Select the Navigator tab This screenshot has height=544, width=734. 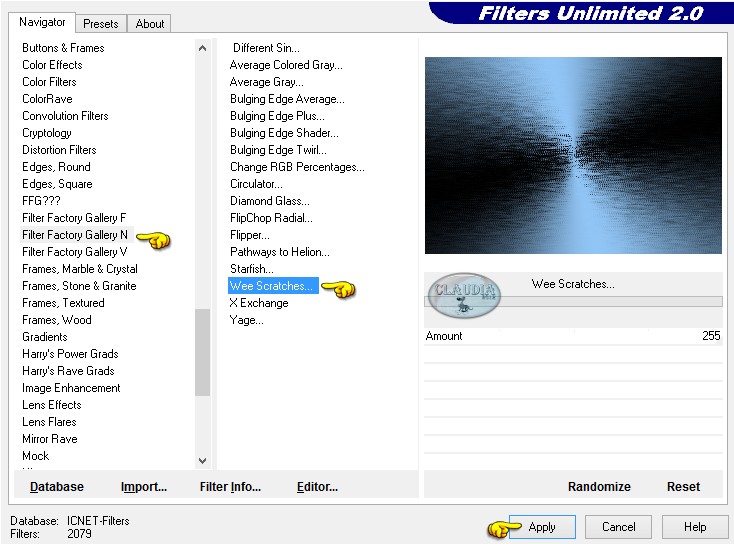[x=42, y=22]
